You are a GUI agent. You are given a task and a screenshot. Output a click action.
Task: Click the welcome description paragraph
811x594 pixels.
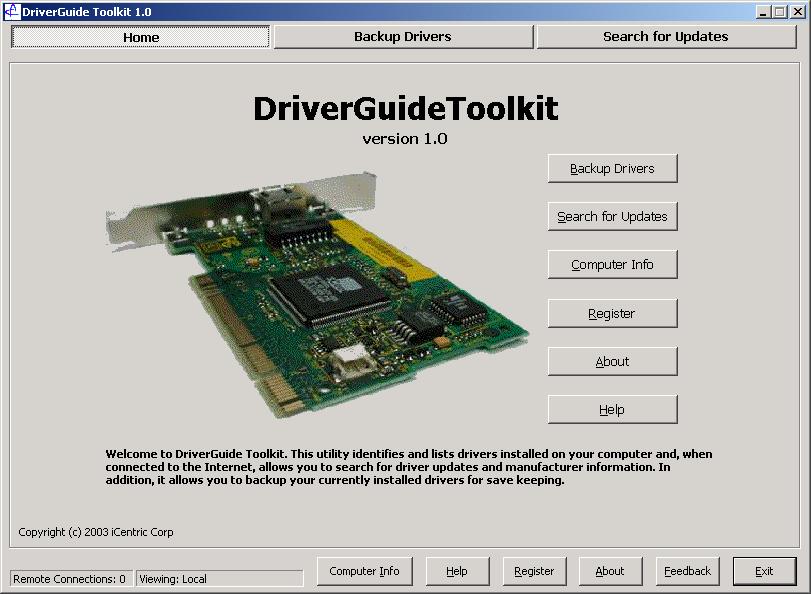click(x=409, y=467)
